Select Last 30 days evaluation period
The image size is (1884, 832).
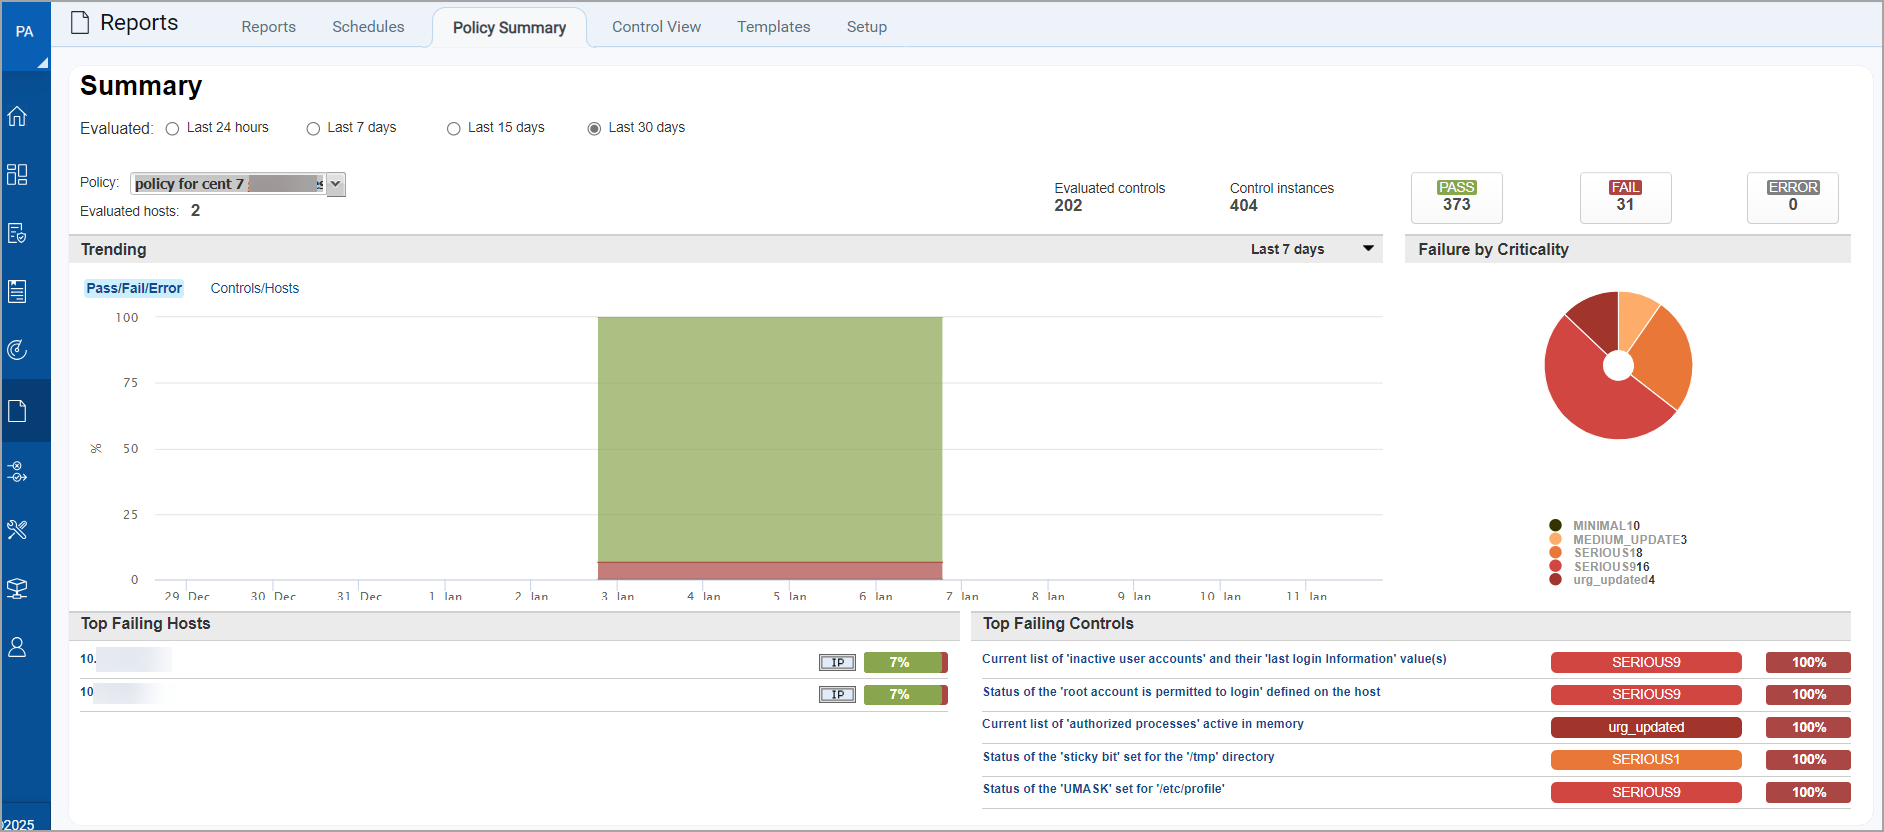(x=594, y=128)
